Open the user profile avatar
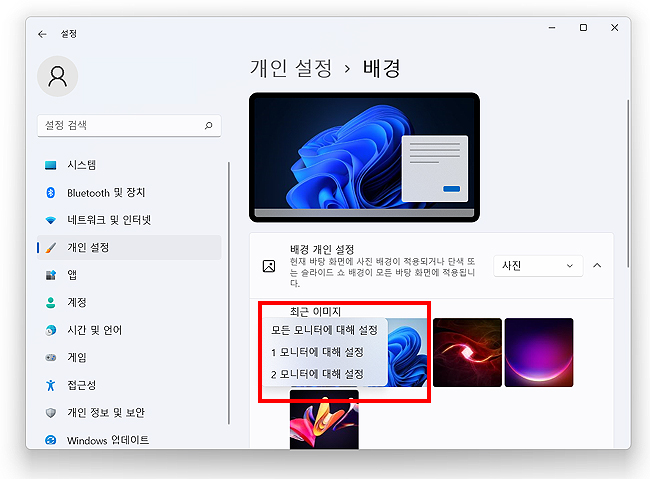The image size is (650, 479). (58, 76)
